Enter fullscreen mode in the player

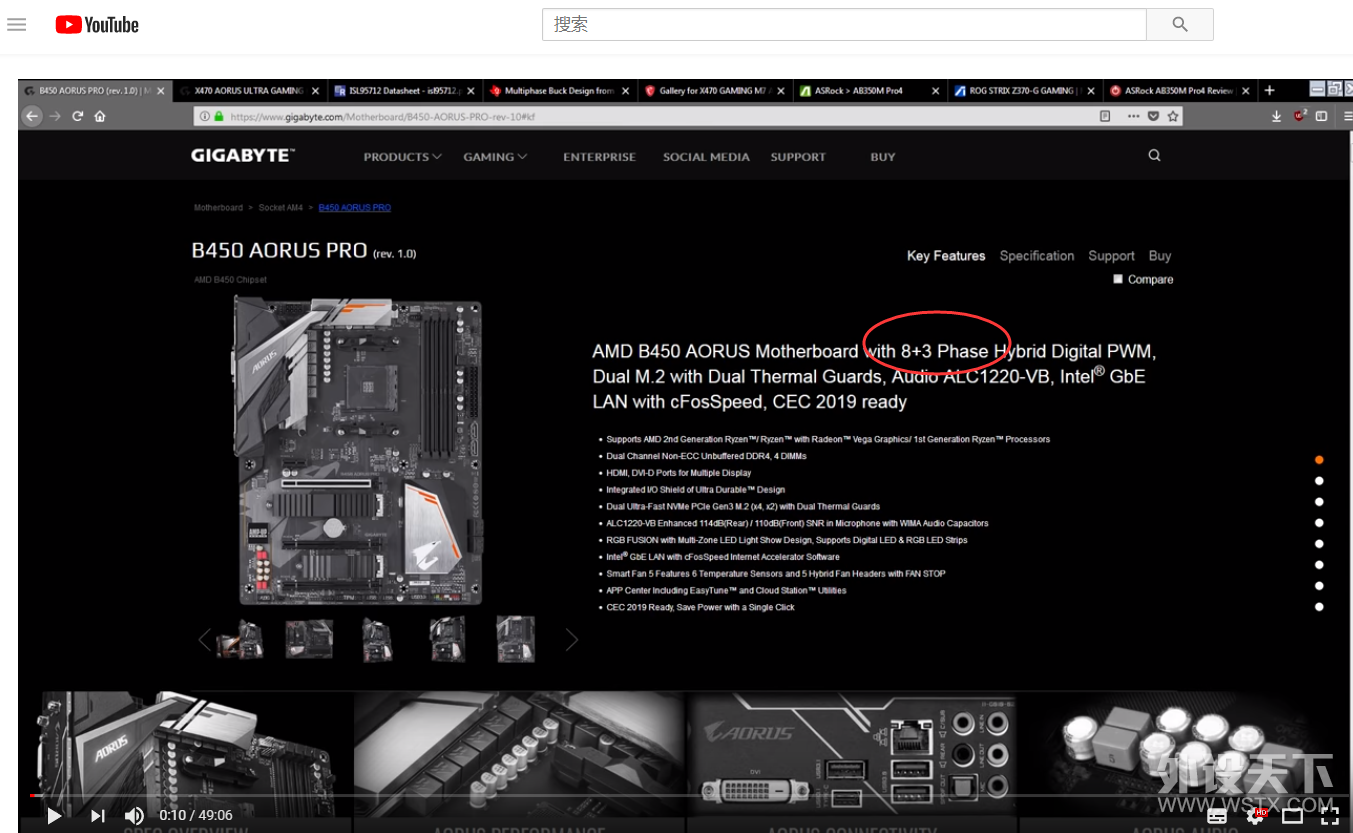(x=1330, y=816)
